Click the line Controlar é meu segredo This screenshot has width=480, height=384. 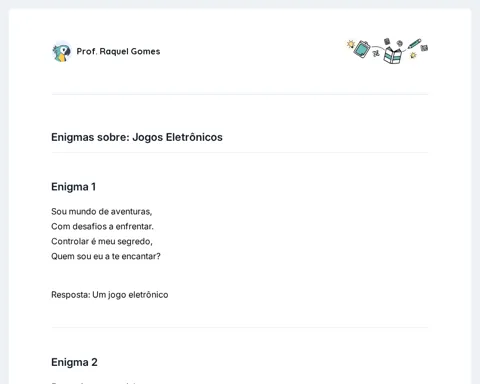[x=102, y=241]
